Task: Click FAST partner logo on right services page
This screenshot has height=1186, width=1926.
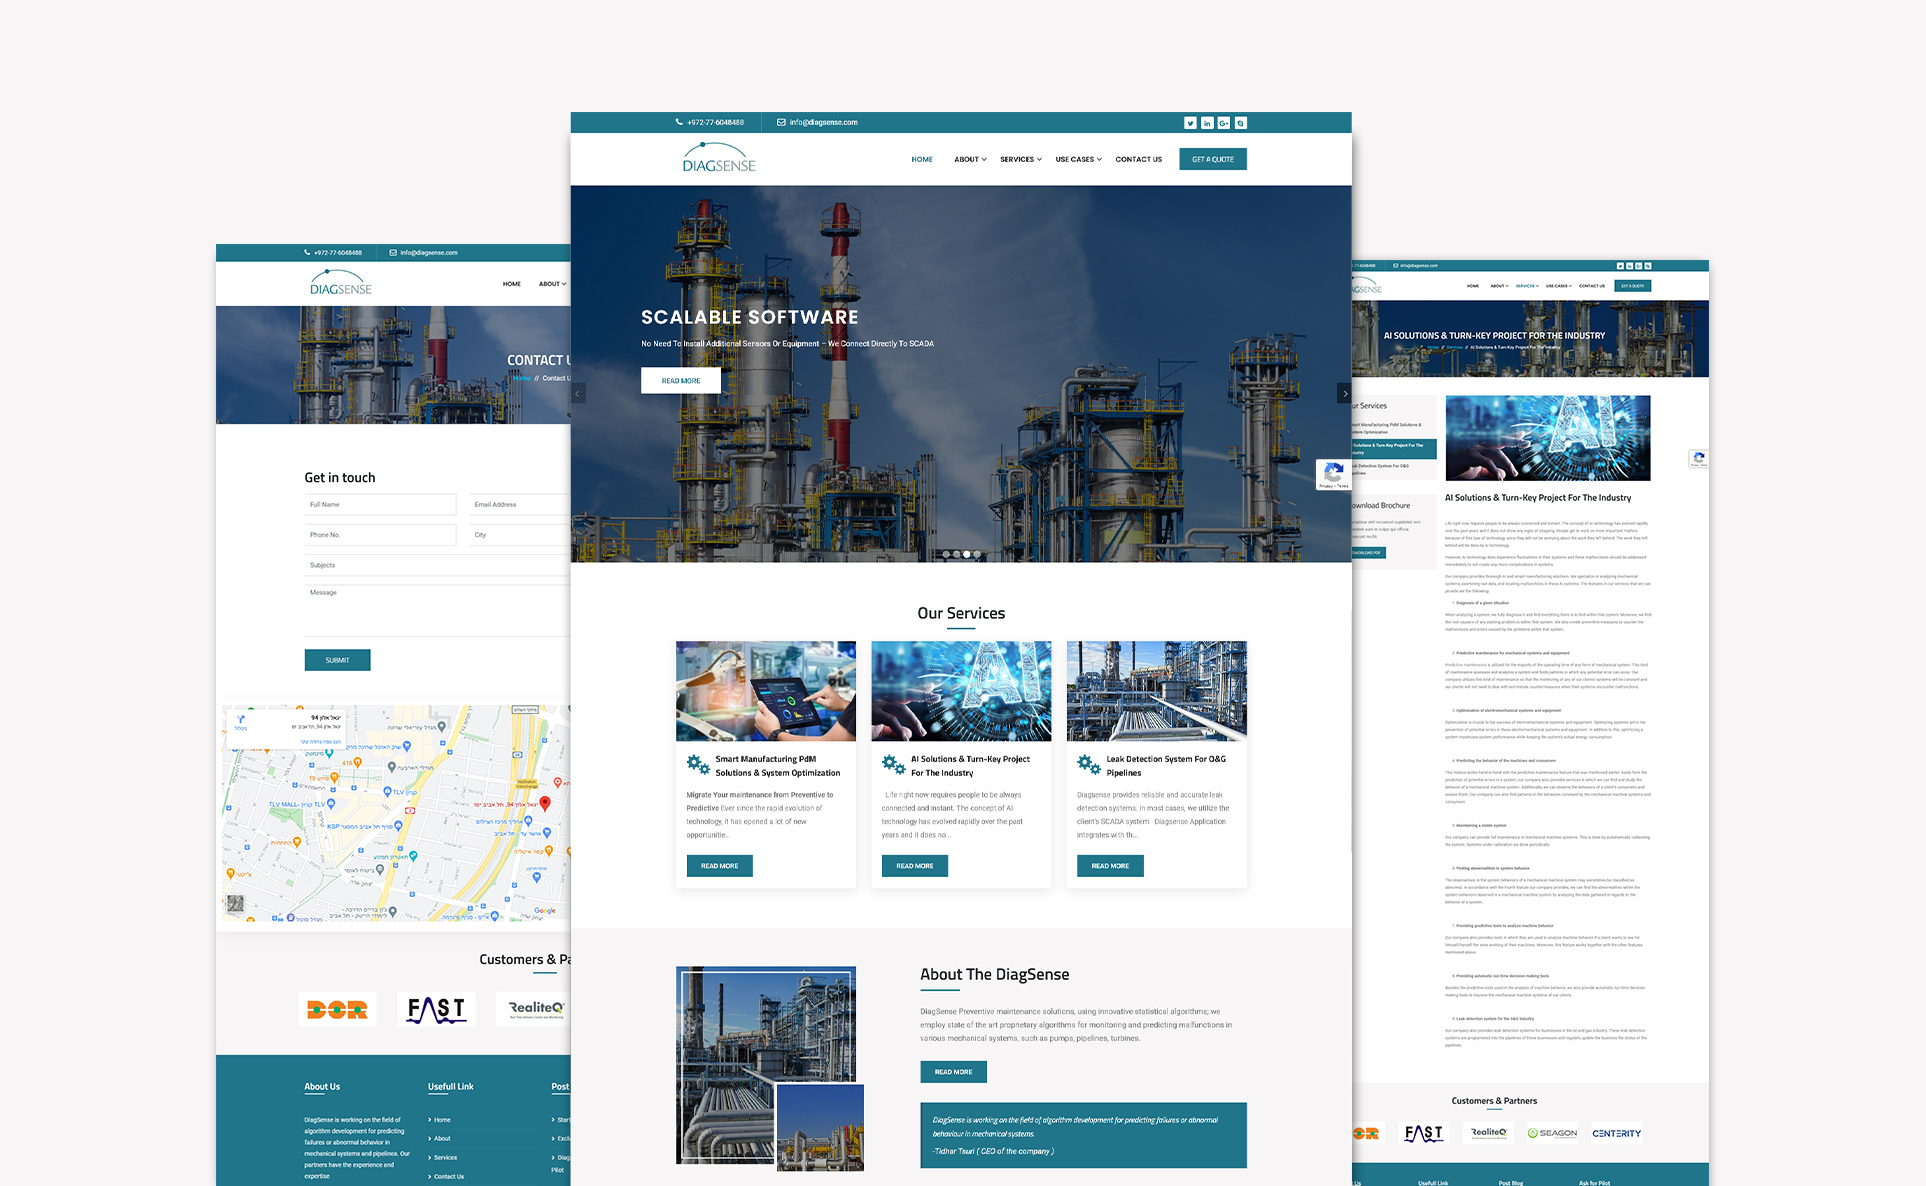Action: point(1424,1133)
